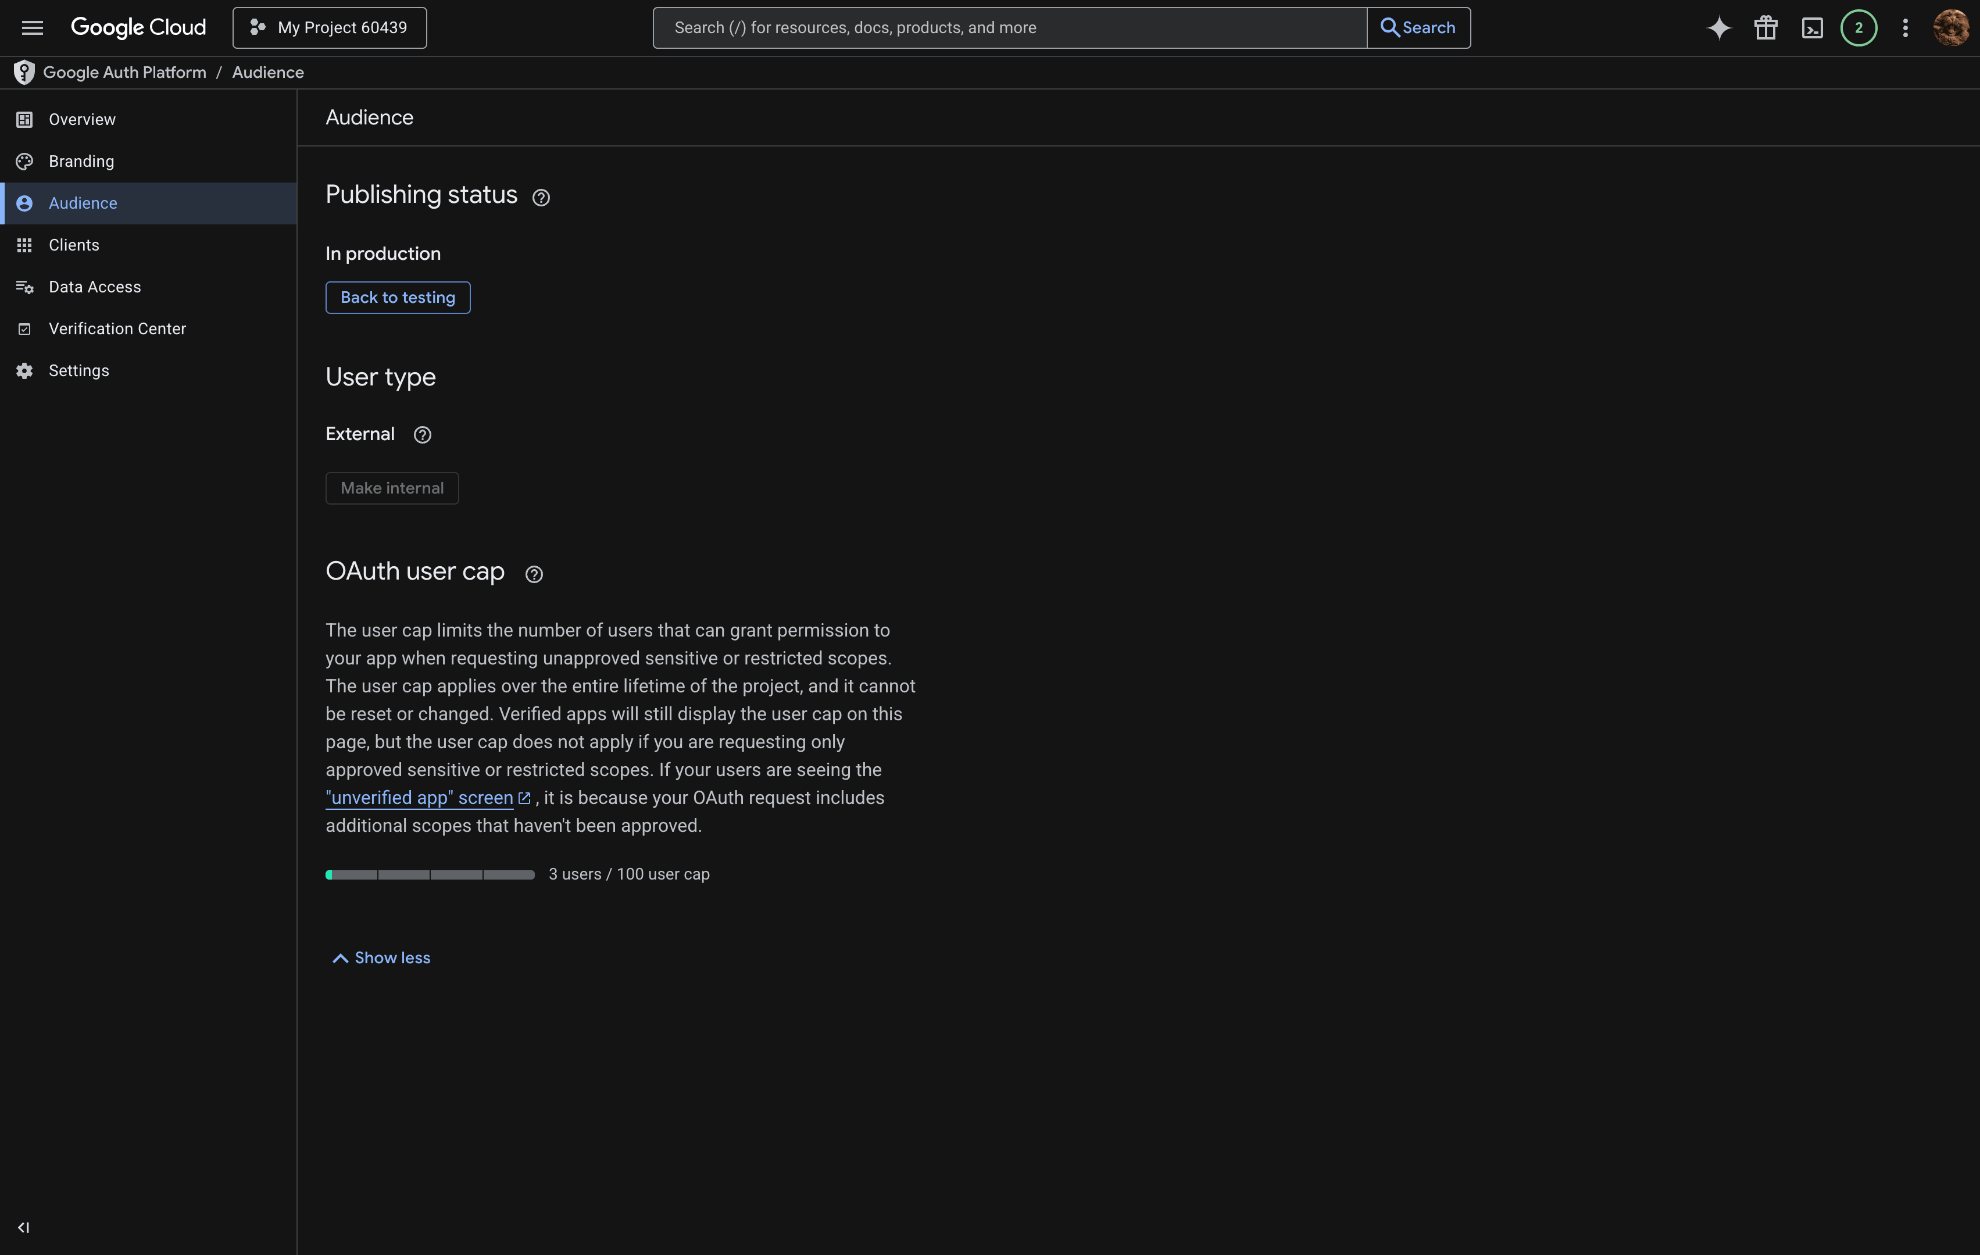1980x1255 pixels.
Task: Open notifications badge showing 2
Action: [x=1859, y=28]
